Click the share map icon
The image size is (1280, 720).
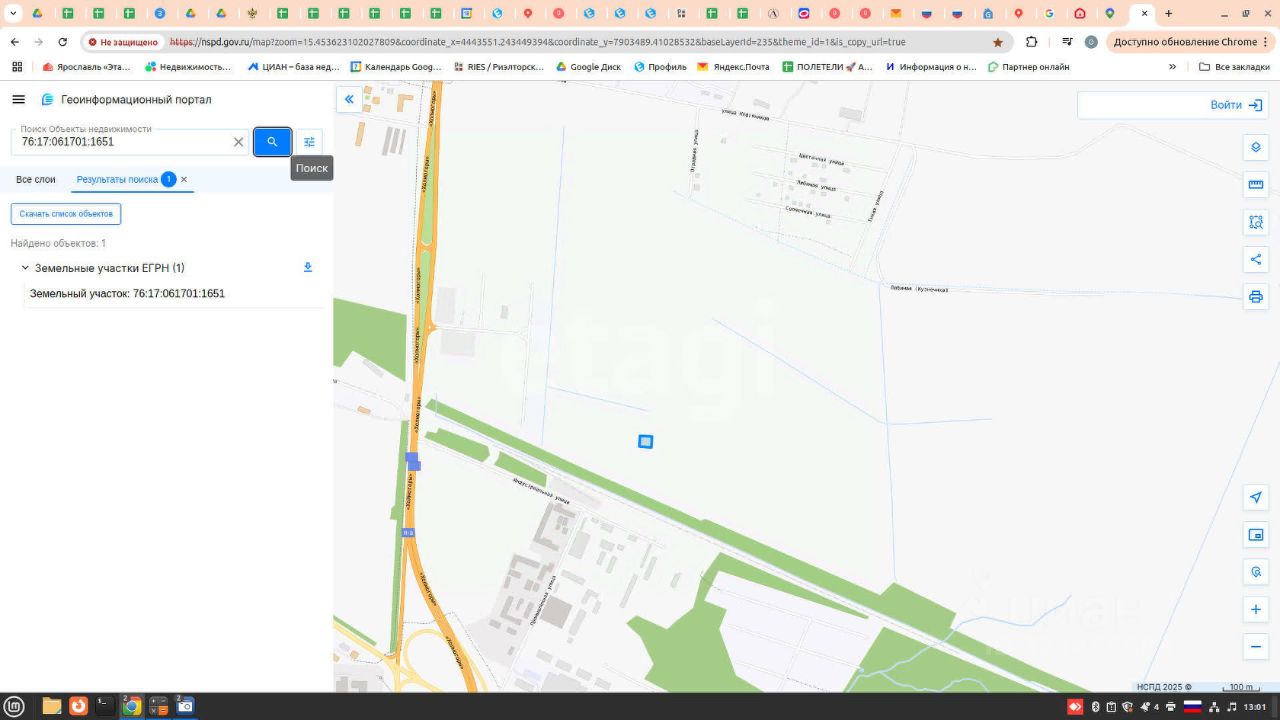[1256, 260]
